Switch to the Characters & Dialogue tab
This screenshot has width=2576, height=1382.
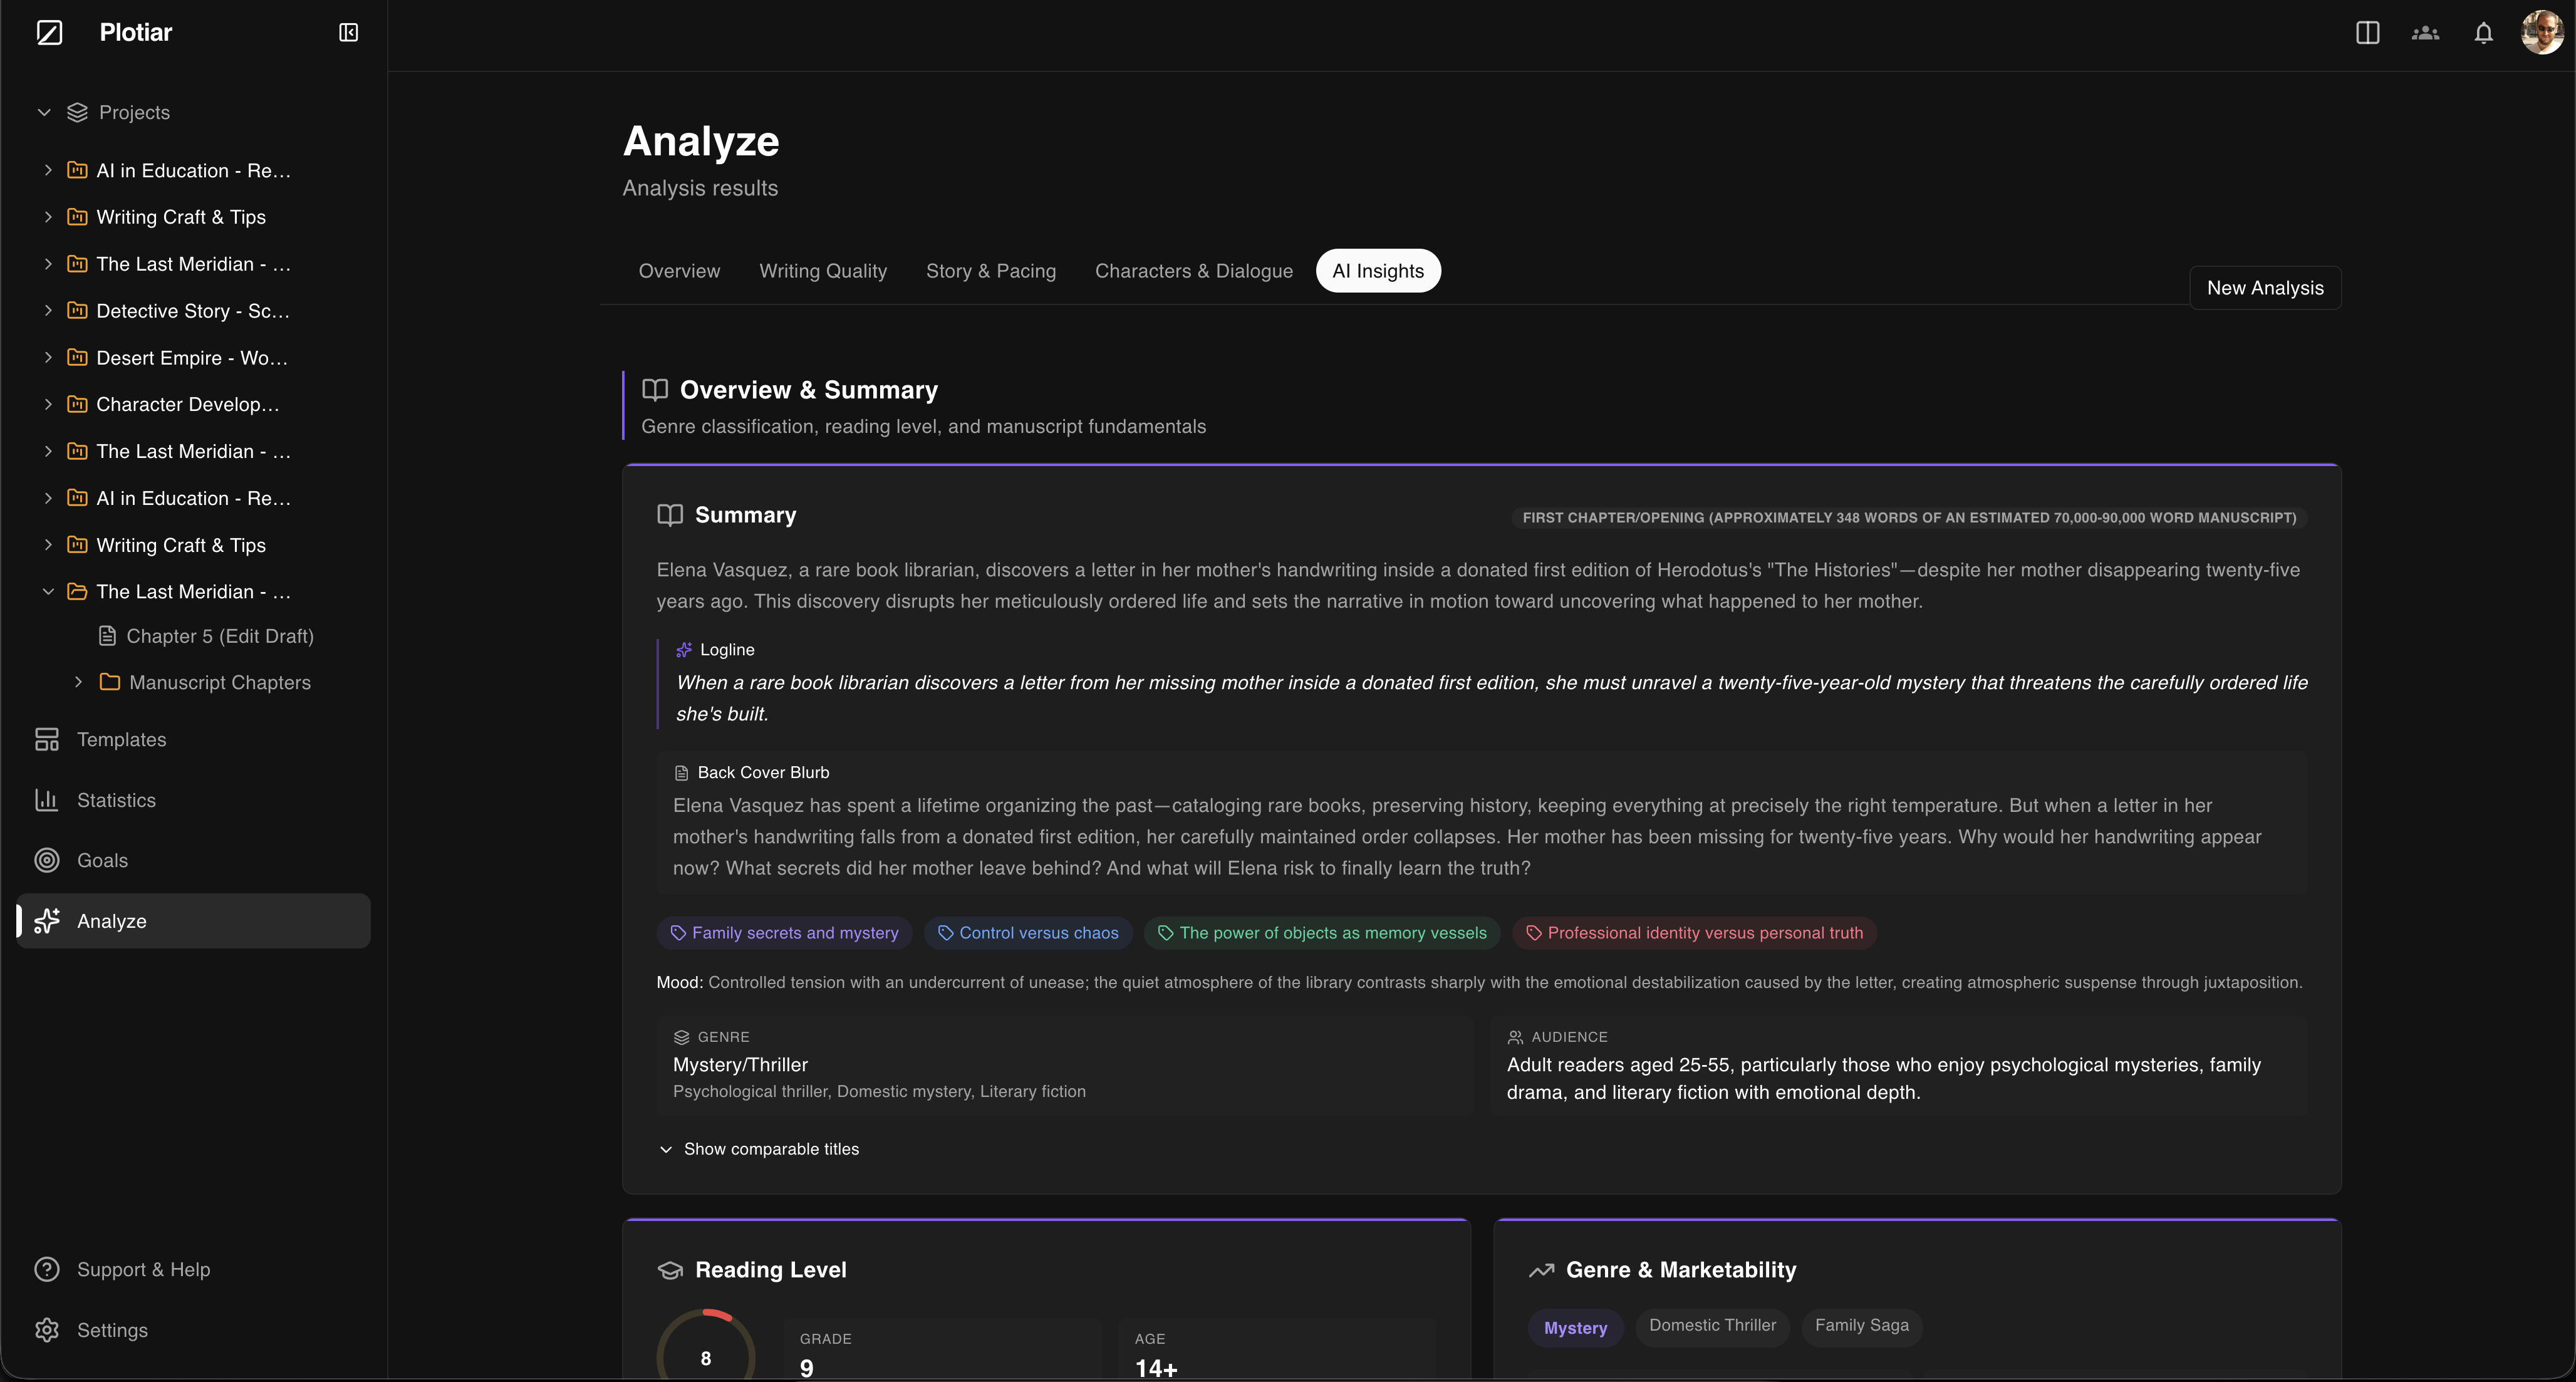point(1194,271)
